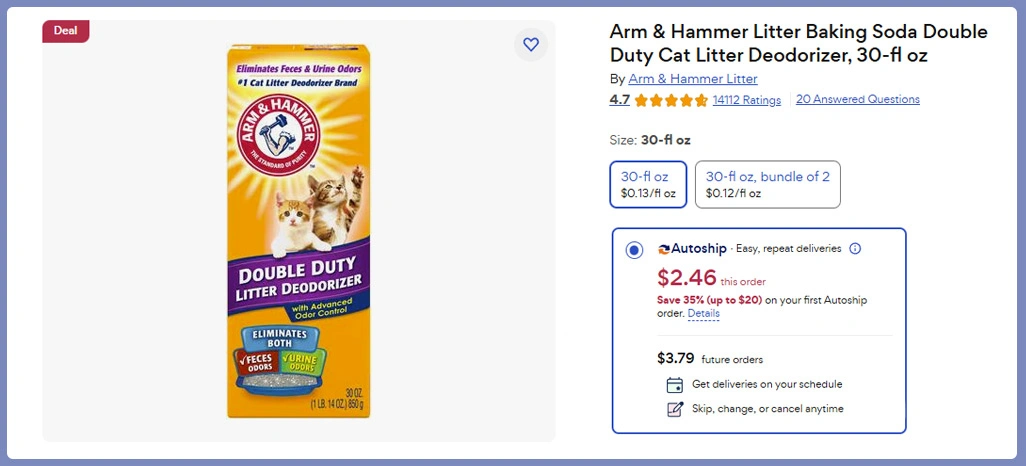Screen dimensions: 1026x466
Task: Select the Autoship radio button
Action: pyautogui.click(x=634, y=250)
